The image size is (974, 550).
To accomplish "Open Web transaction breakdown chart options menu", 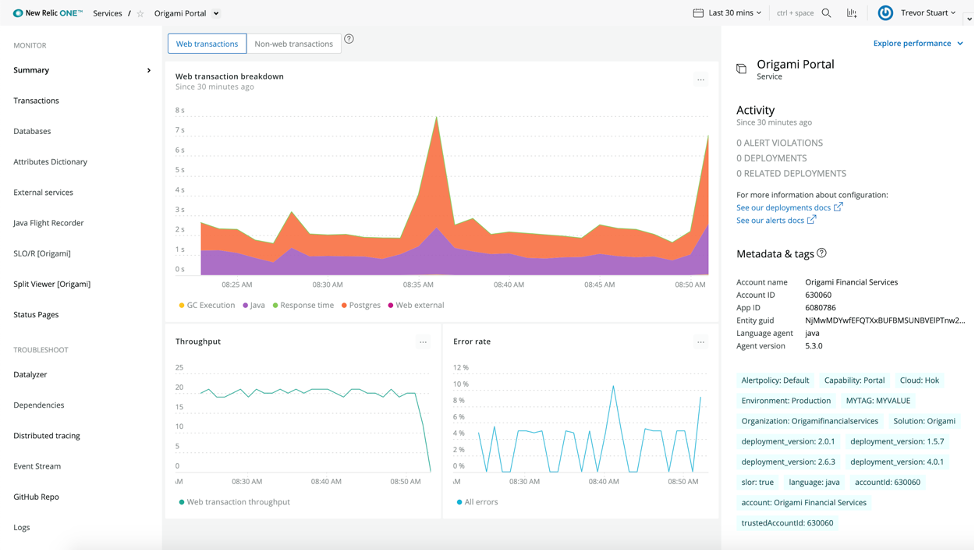I will point(701,80).
